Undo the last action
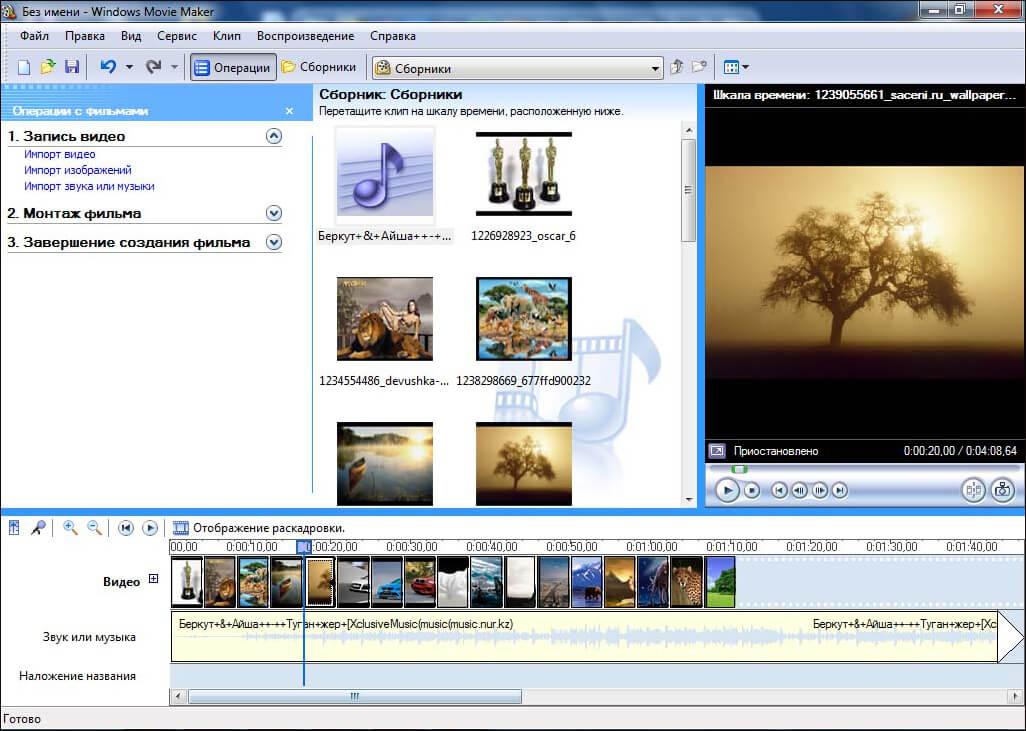 pos(108,67)
